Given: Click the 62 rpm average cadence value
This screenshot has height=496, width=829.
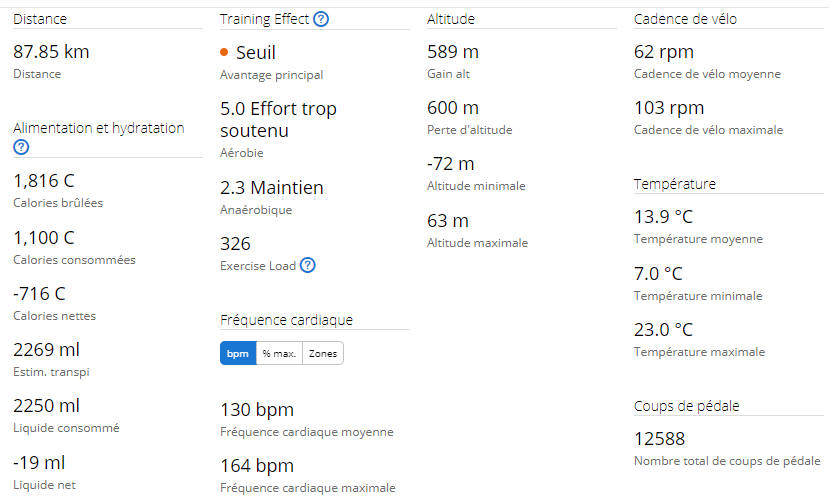Looking at the screenshot, I should [x=664, y=52].
